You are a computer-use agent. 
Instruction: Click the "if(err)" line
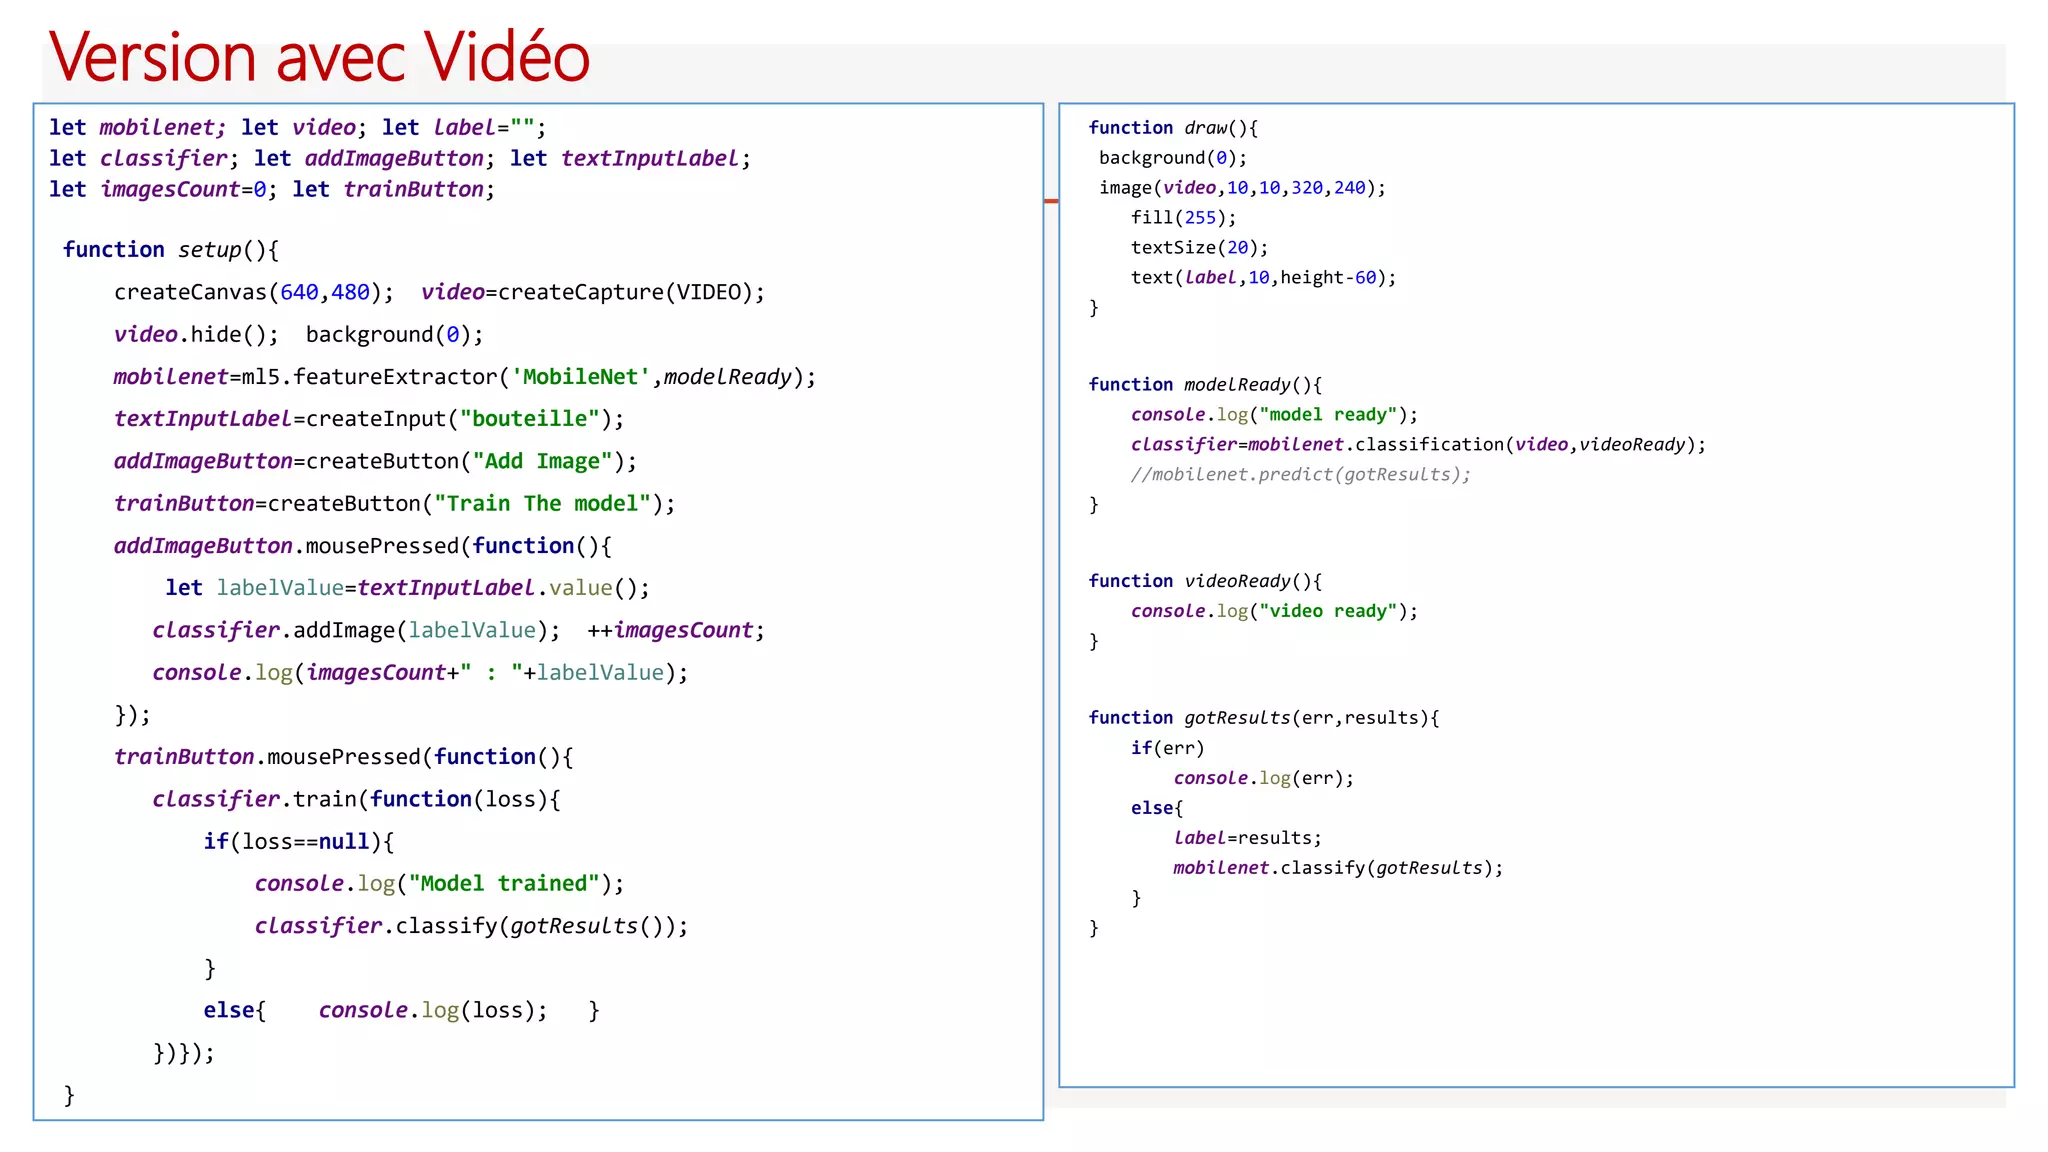click(1167, 748)
